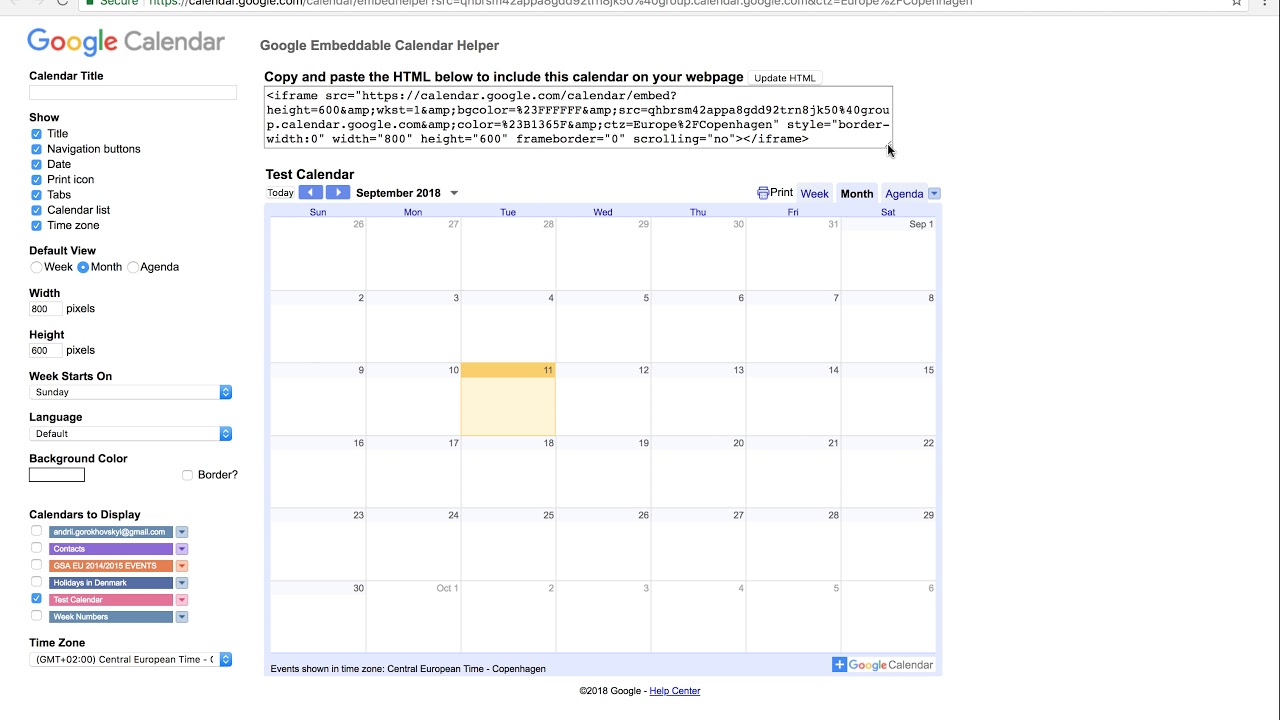Open color menu for Holidays in Denmark
This screenshot has height=720, width=1280.
[182, 583]
